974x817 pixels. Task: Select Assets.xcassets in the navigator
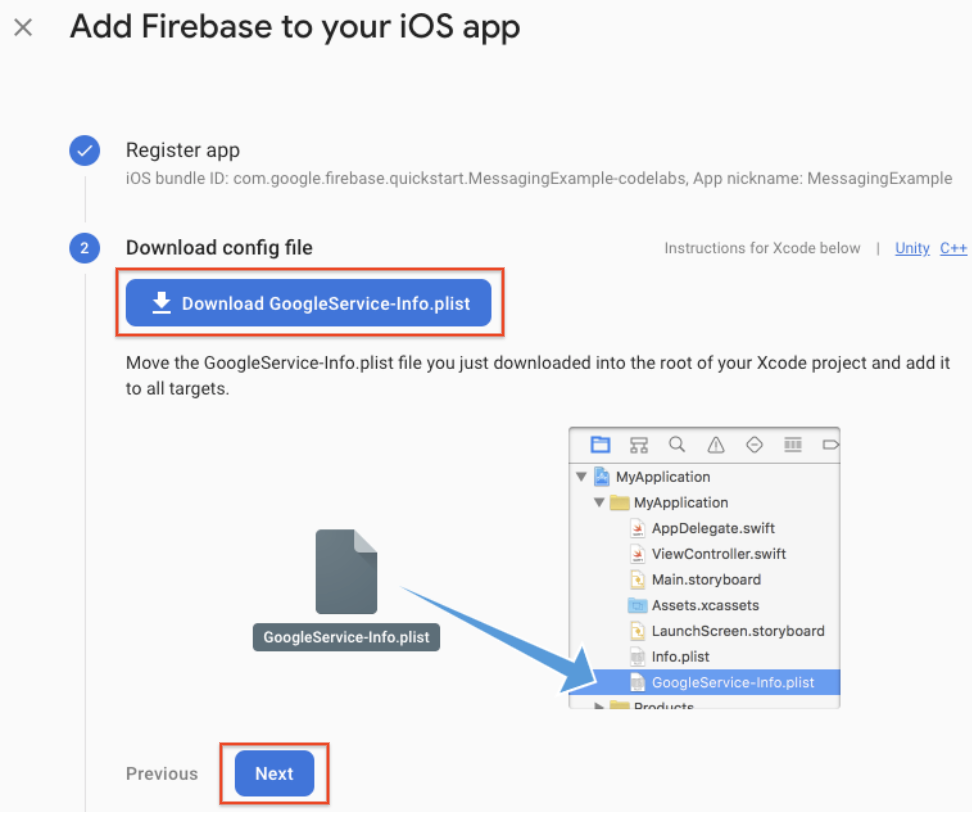tap(704, 605)
